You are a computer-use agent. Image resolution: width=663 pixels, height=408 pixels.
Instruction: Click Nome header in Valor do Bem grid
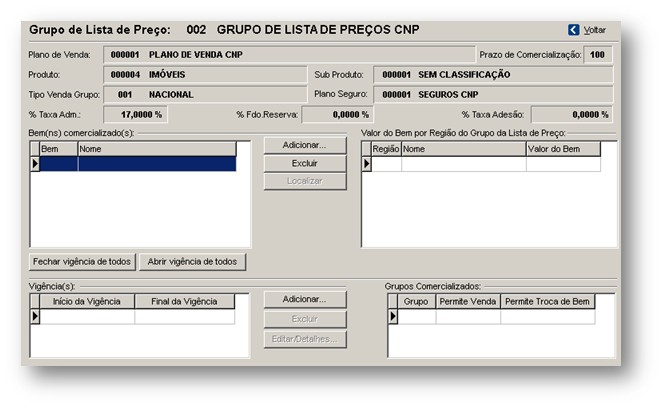463,149
